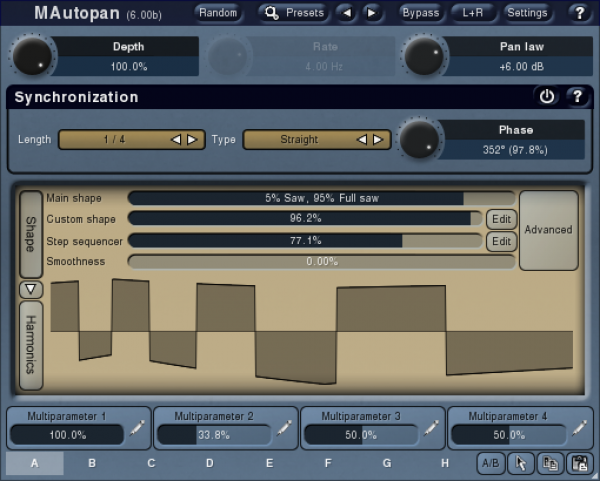Open the L+R channel mode selector
This screenshot has width=600, height=481.
pyautogui.click(x=473, y=13)
